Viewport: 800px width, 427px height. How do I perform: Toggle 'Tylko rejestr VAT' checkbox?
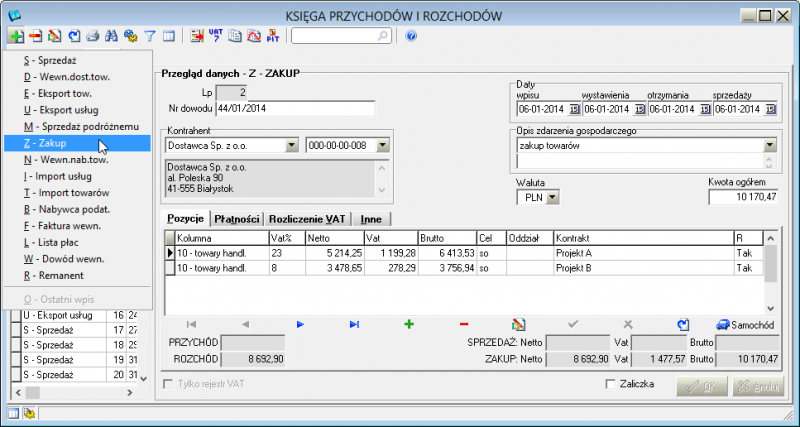click(168, 384)
